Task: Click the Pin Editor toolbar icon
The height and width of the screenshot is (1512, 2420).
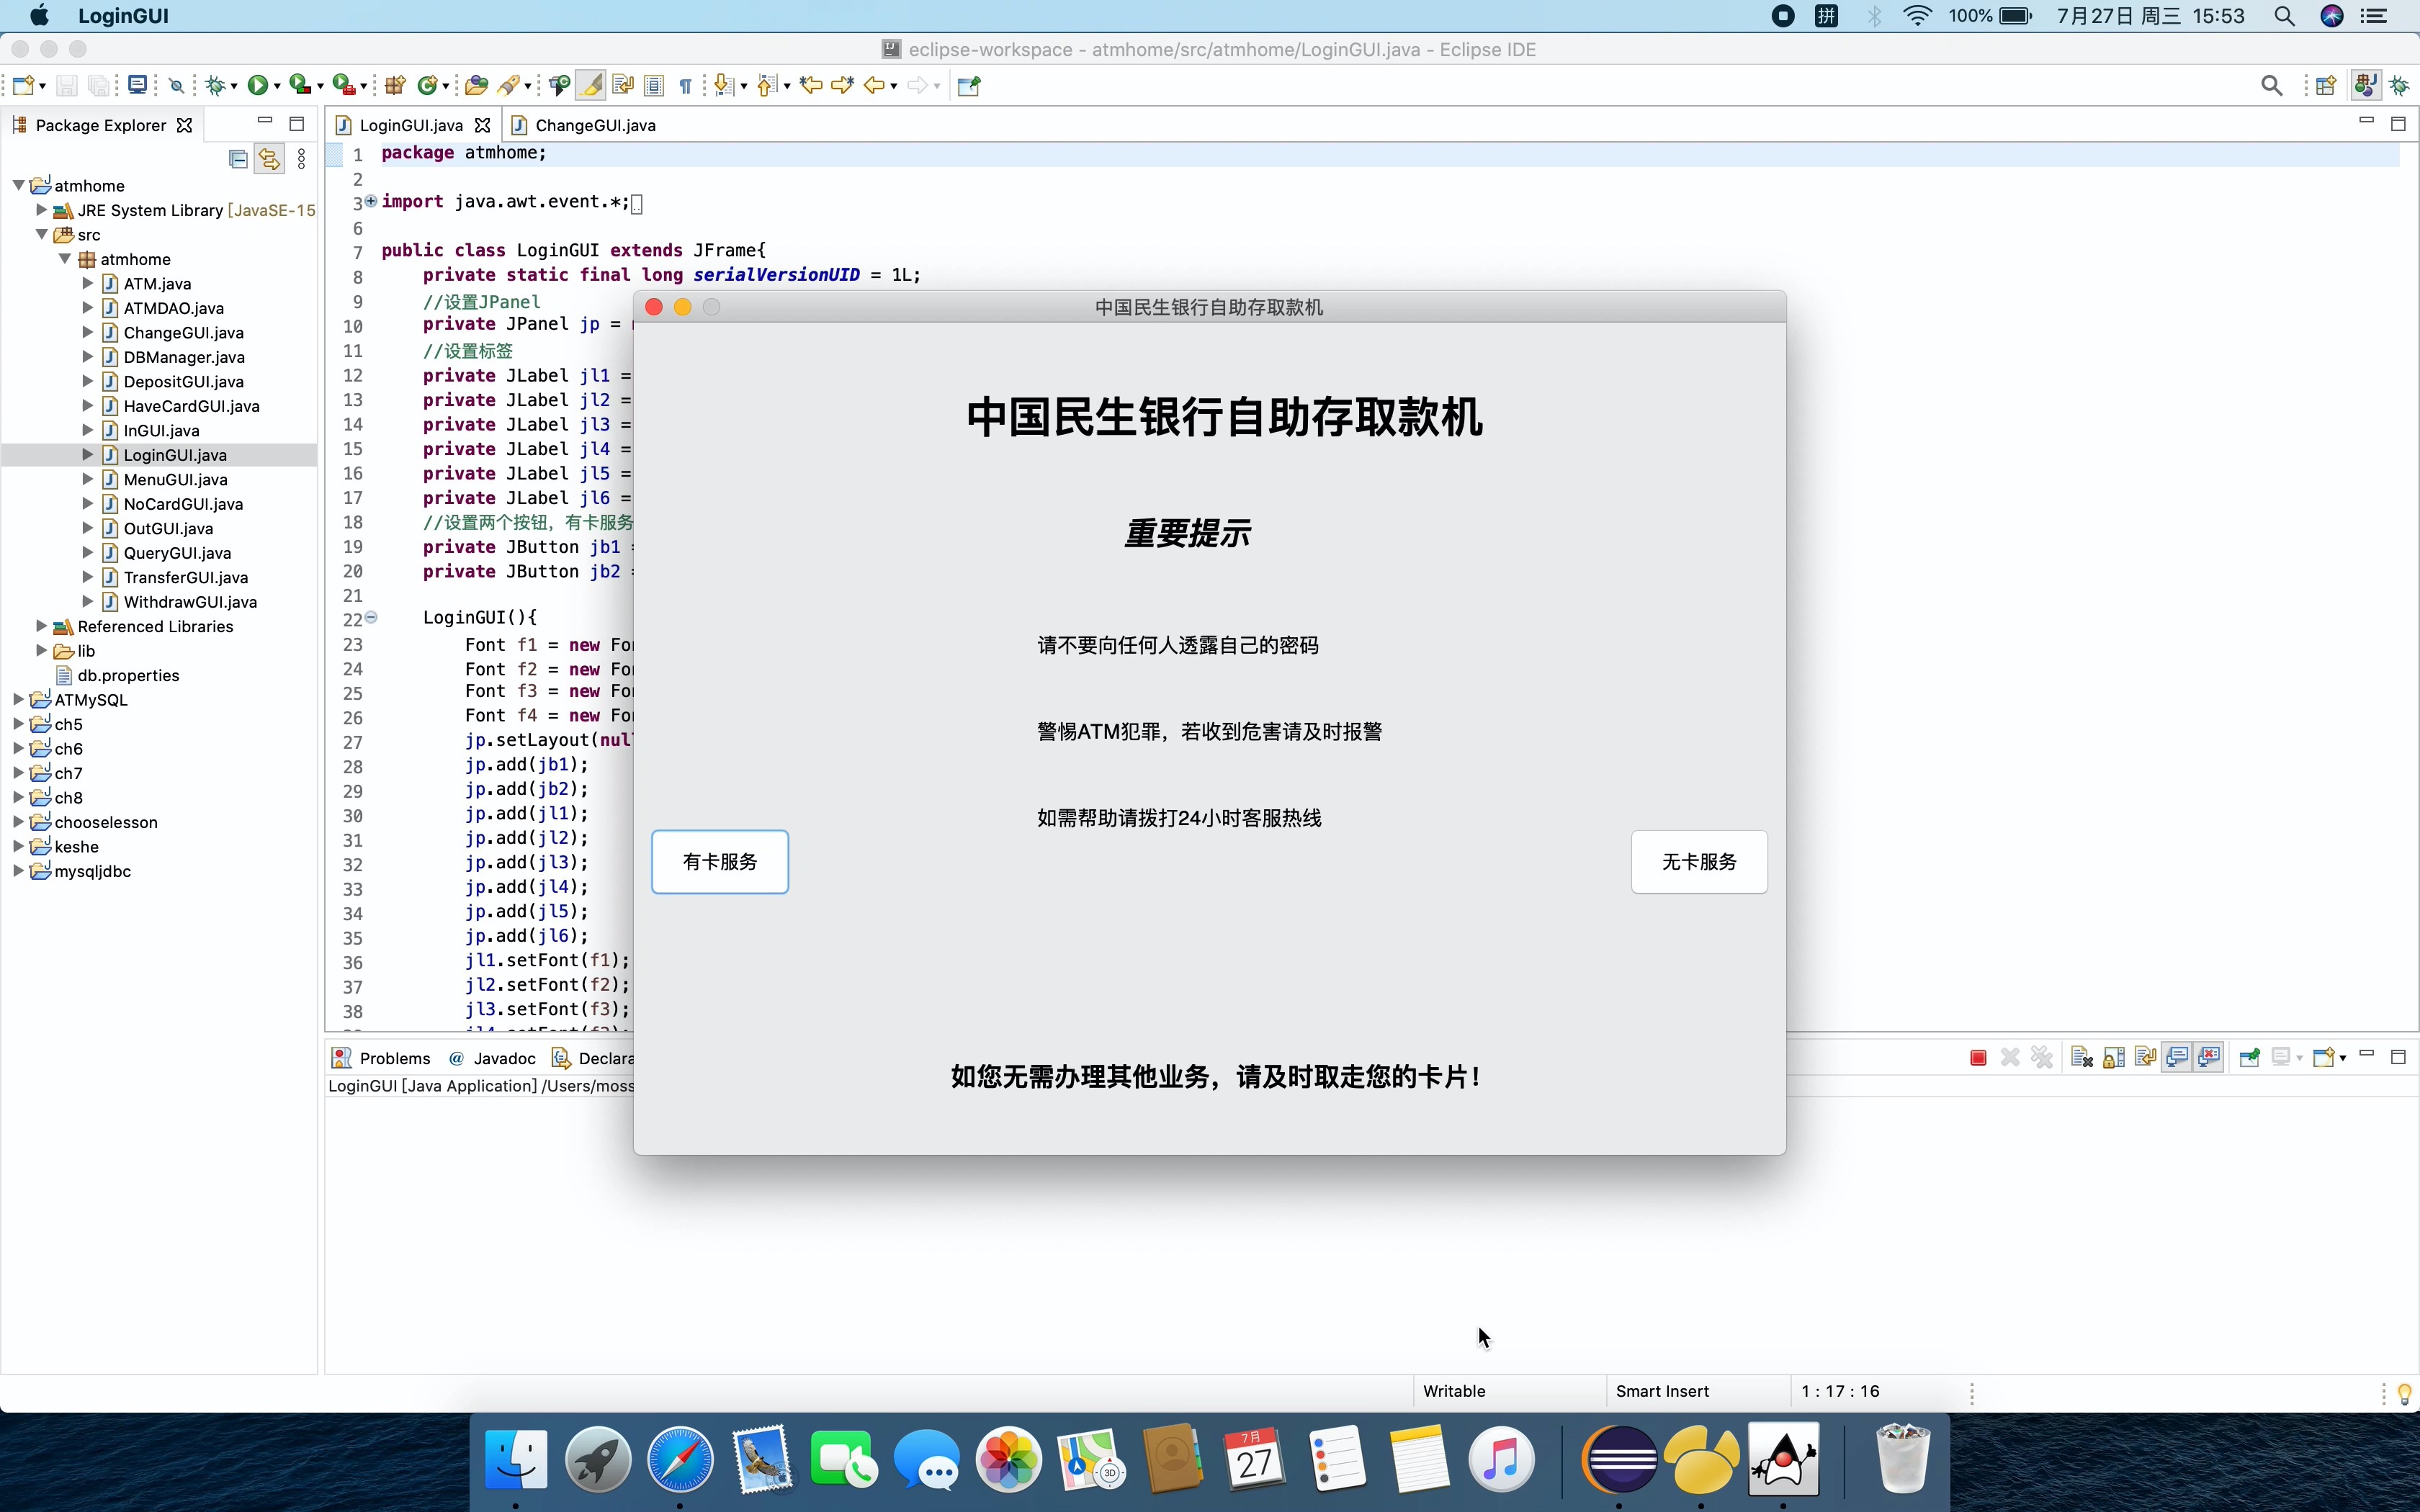Action: [968, 86]
